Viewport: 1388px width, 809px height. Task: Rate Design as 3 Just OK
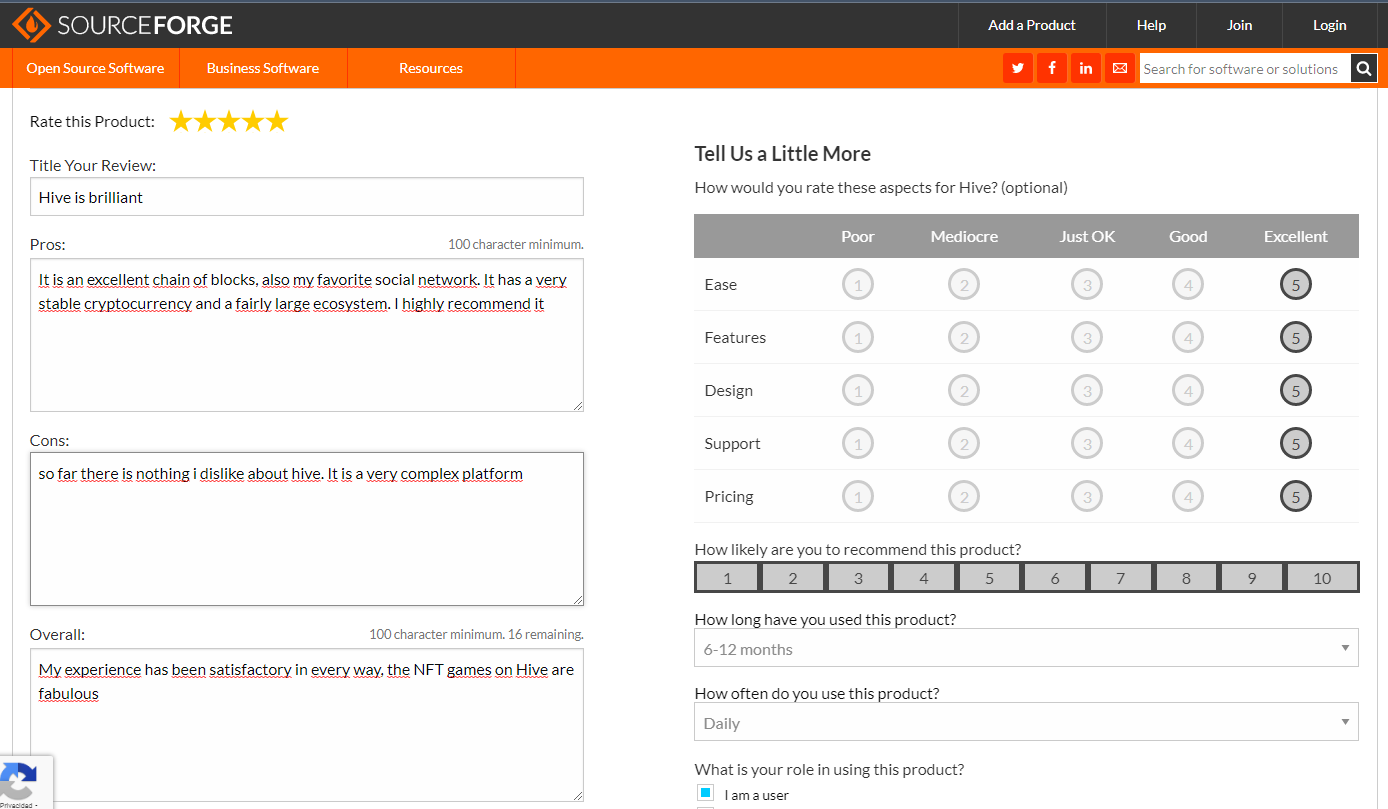point(1087,391)
